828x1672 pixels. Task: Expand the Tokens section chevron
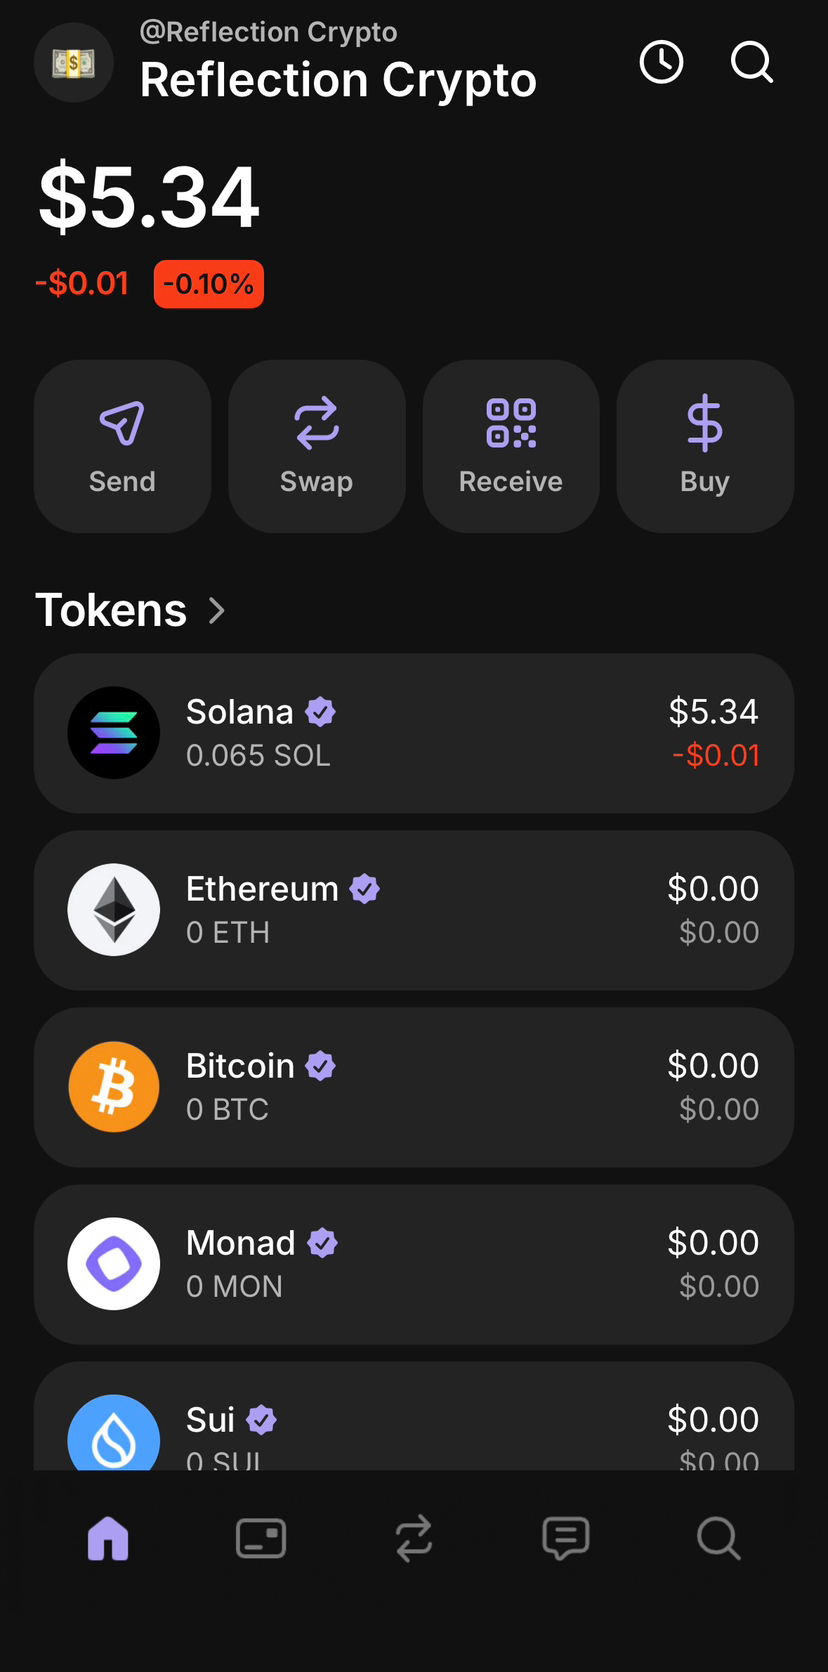click(x=217, y=610)
